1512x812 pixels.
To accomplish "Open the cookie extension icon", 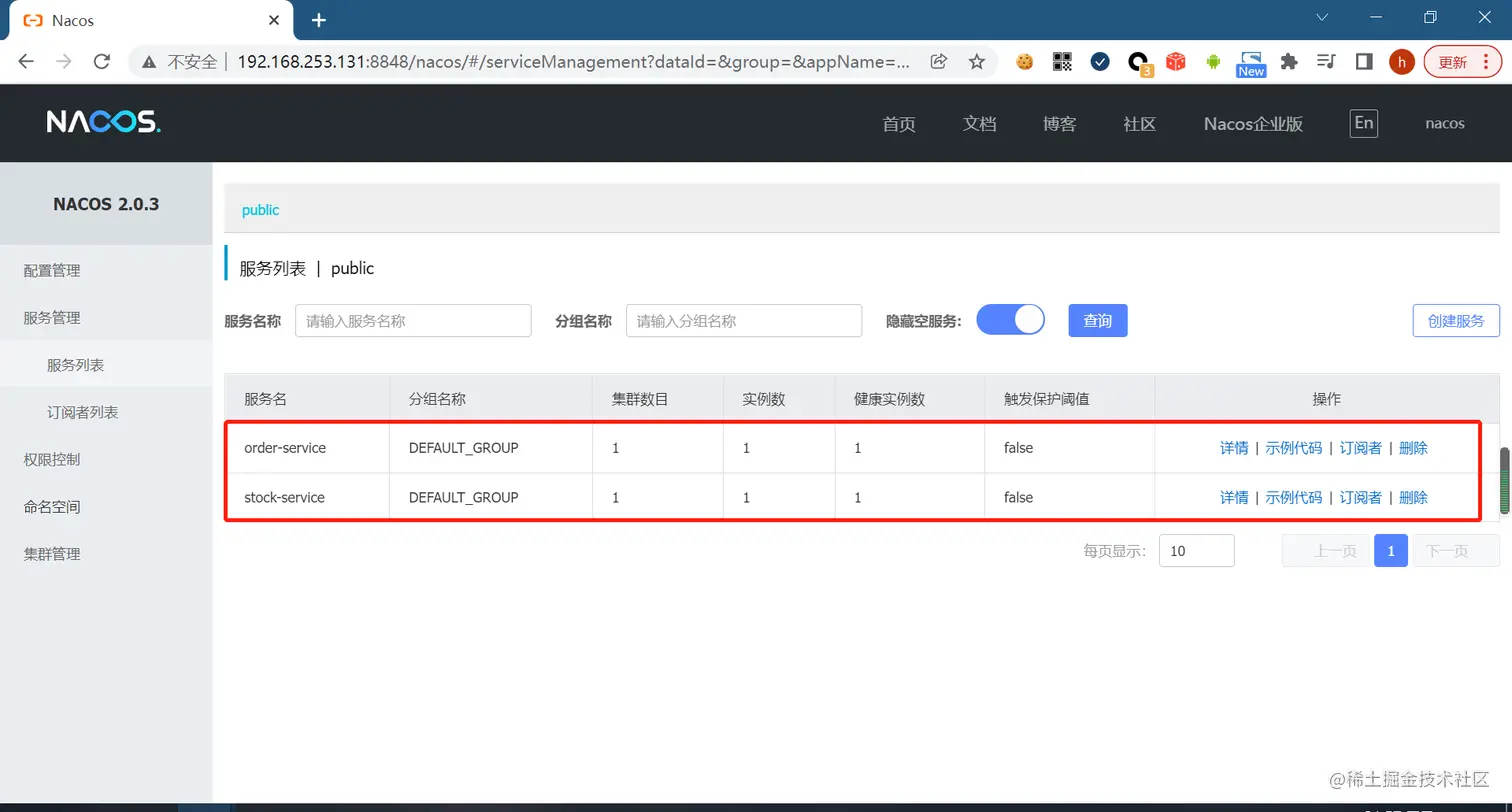I will (x=1024, y=62).
